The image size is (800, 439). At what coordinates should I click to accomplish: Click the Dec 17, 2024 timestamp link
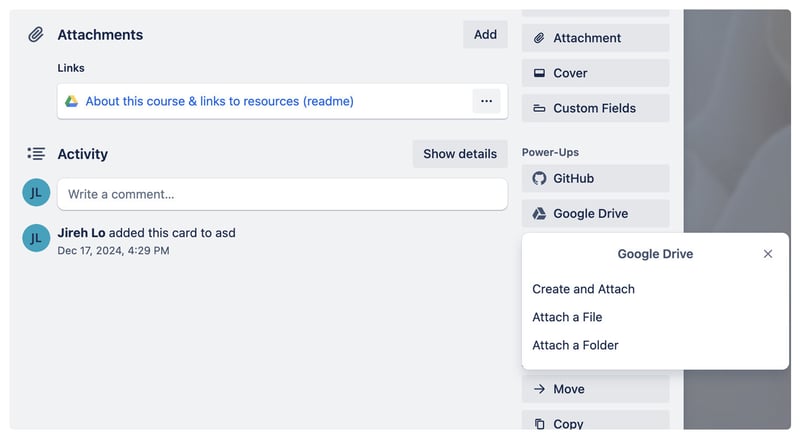[x=113, y=251]
